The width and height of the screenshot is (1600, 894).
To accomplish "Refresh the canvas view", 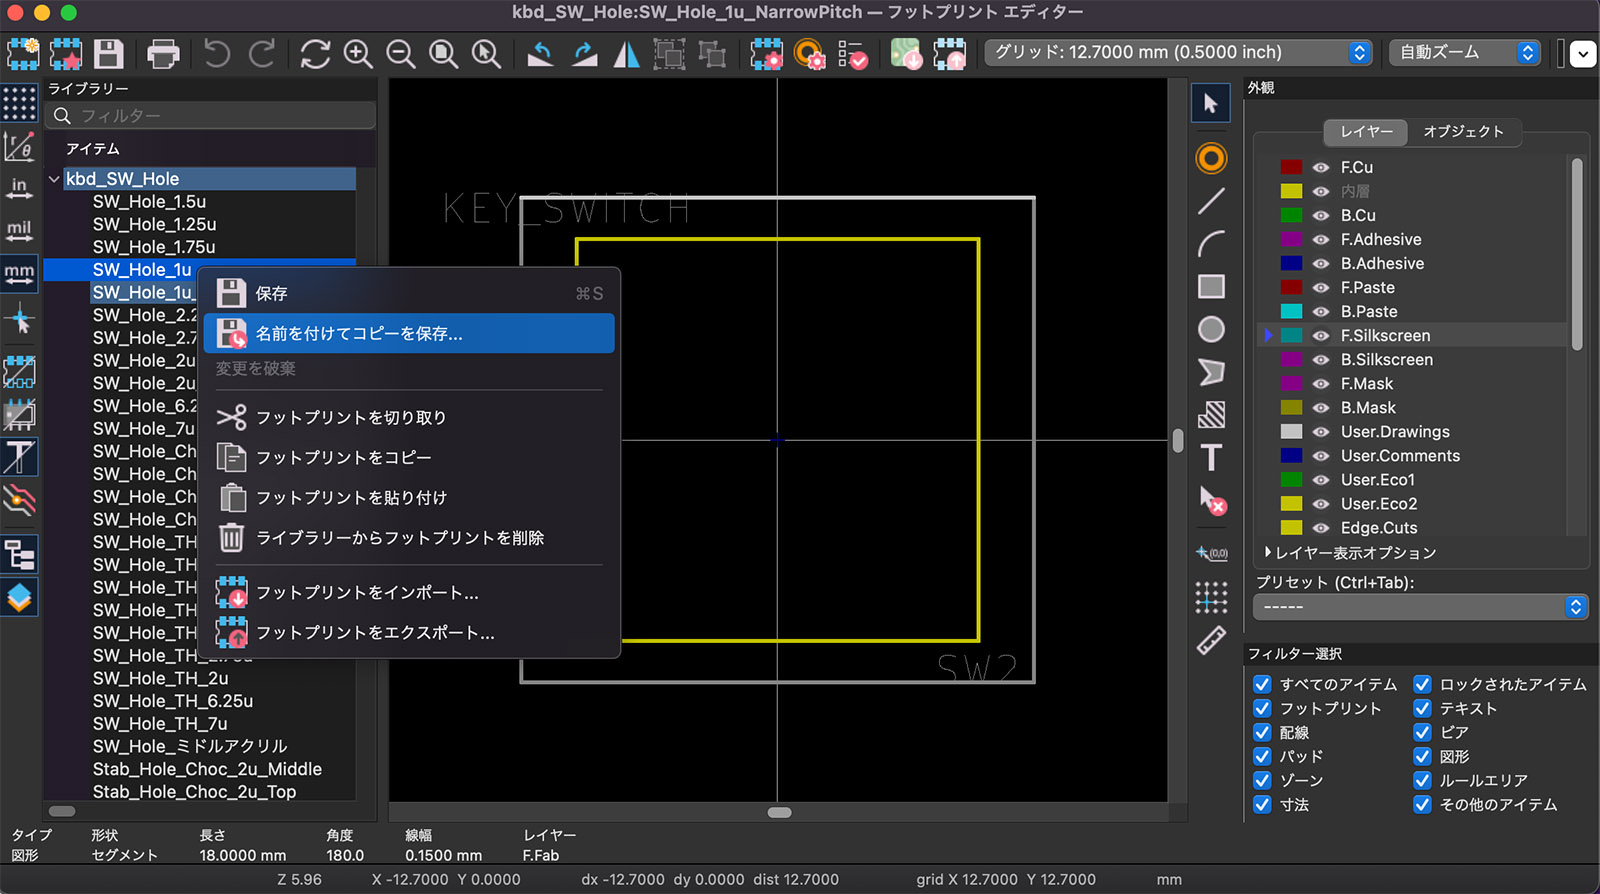I will tap(315, 53).
